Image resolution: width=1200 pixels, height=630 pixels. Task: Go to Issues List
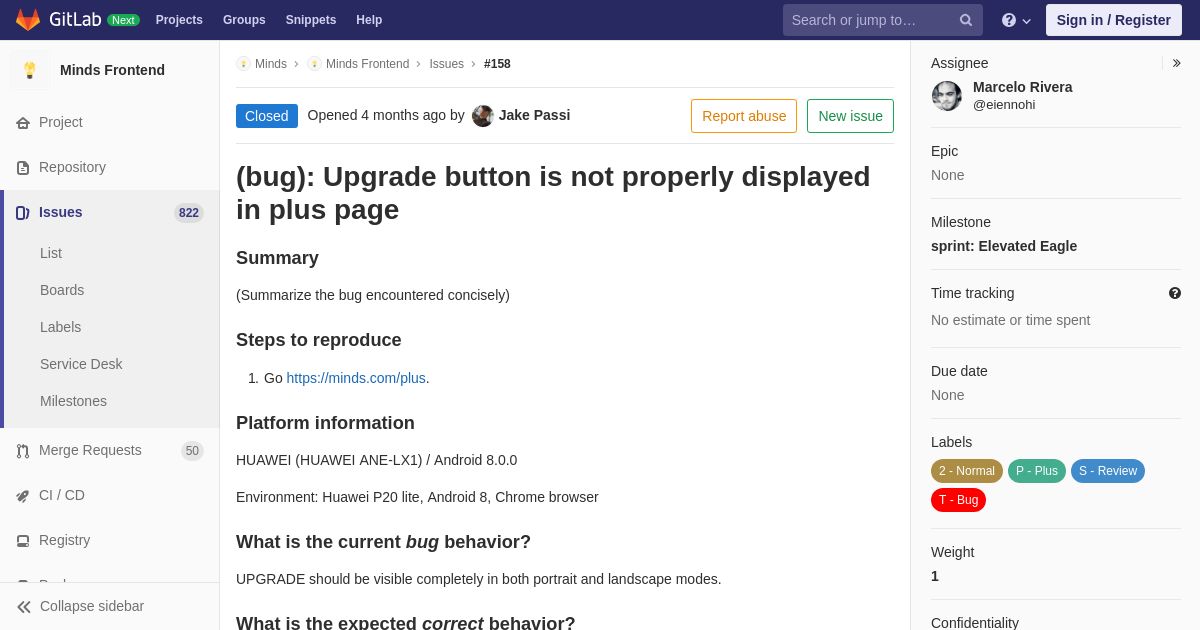[51, 254]
